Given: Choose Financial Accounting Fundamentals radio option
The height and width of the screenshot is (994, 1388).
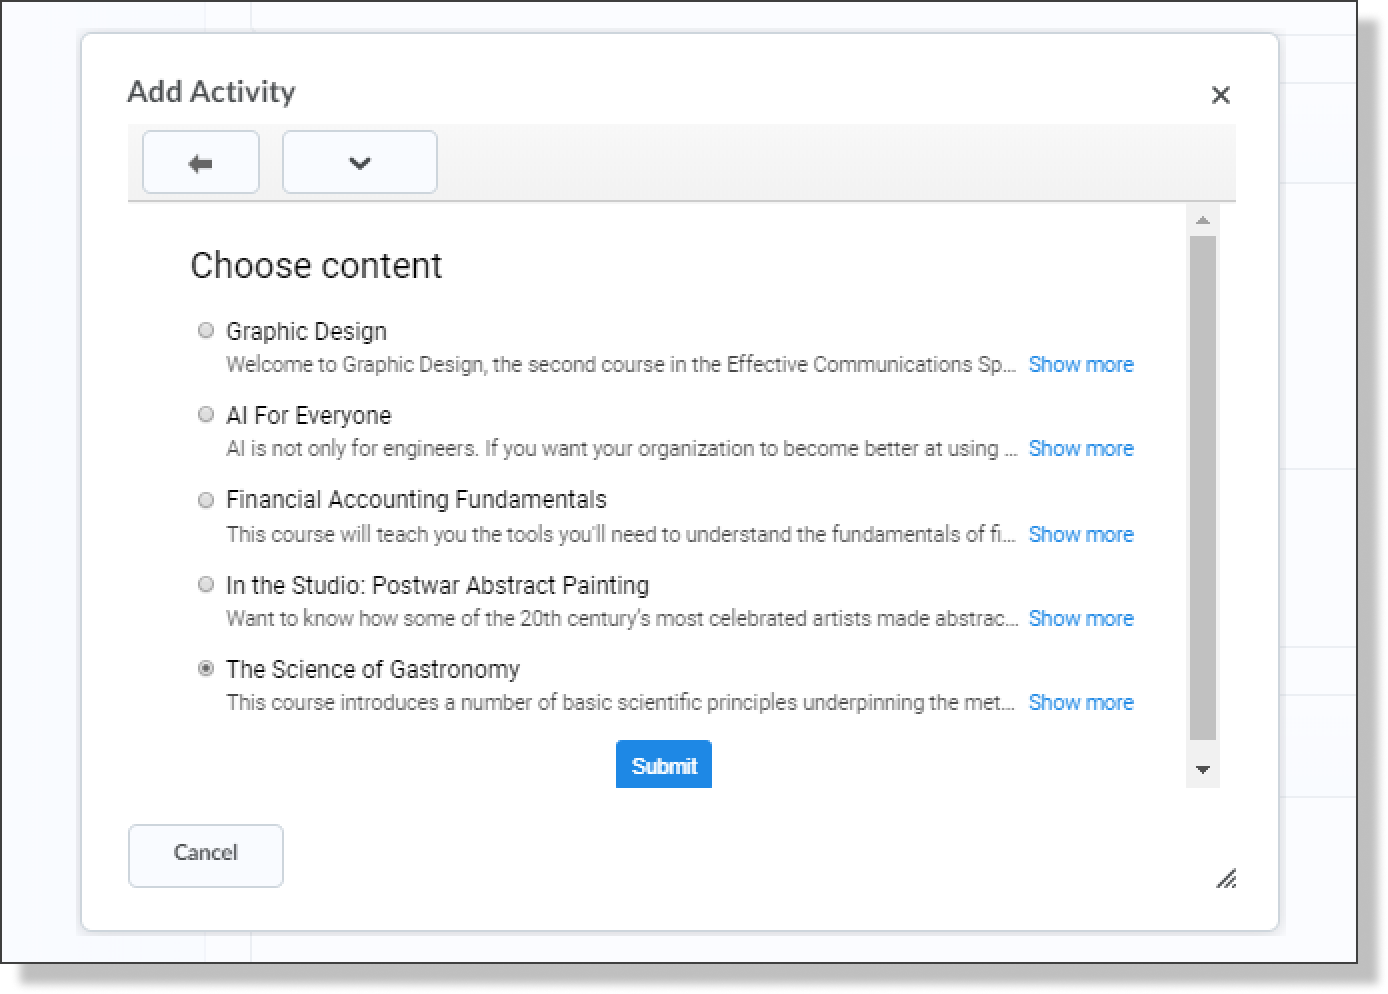Looking at the screenshot, I should [206, 500].
